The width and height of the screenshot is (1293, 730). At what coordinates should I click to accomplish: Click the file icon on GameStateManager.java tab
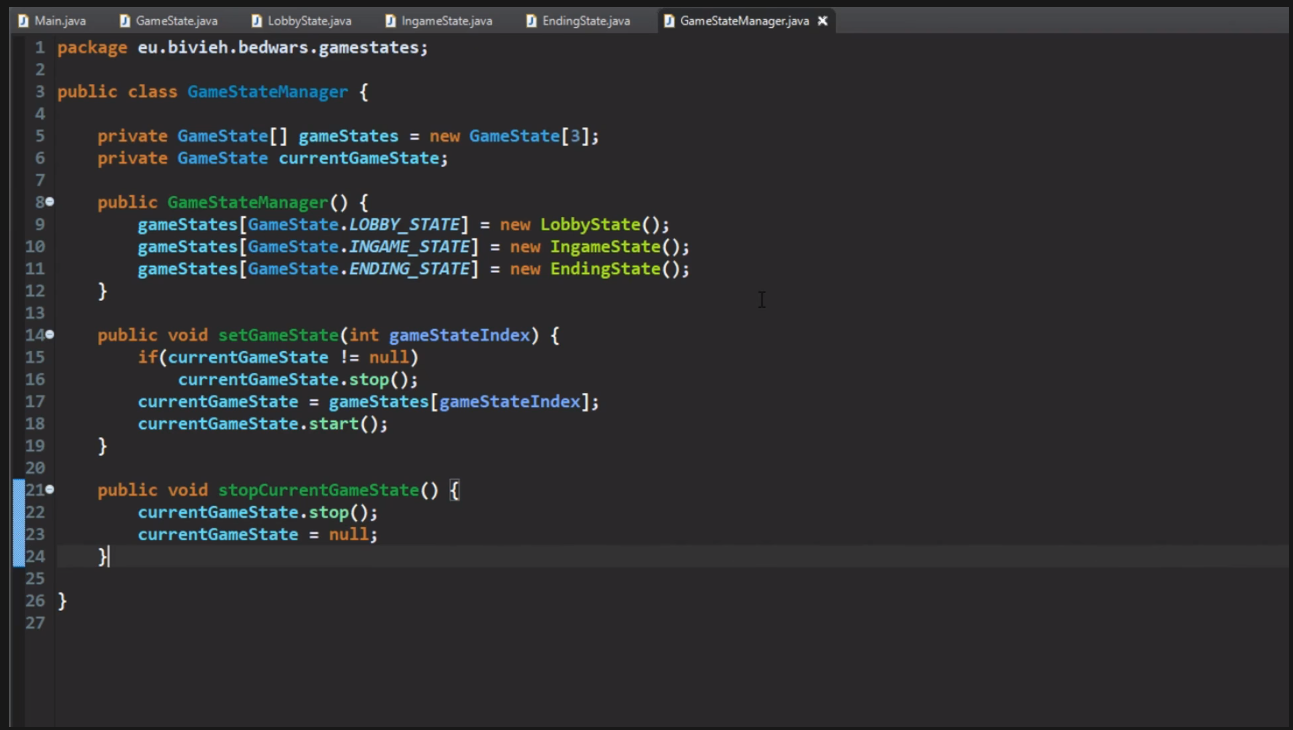[x=669, y=21]
